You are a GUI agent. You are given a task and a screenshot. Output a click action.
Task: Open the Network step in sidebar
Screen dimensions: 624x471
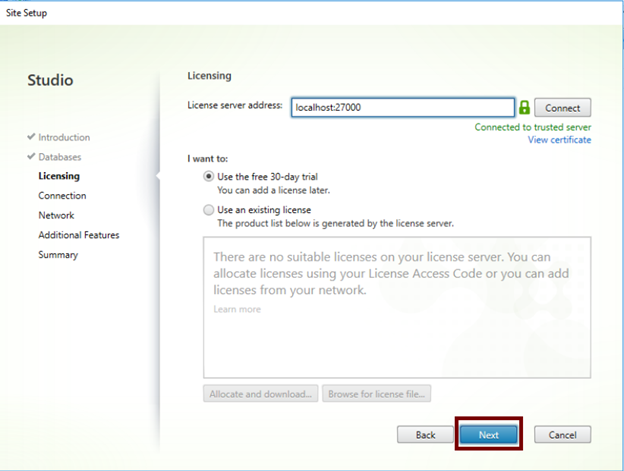(56, 215)
